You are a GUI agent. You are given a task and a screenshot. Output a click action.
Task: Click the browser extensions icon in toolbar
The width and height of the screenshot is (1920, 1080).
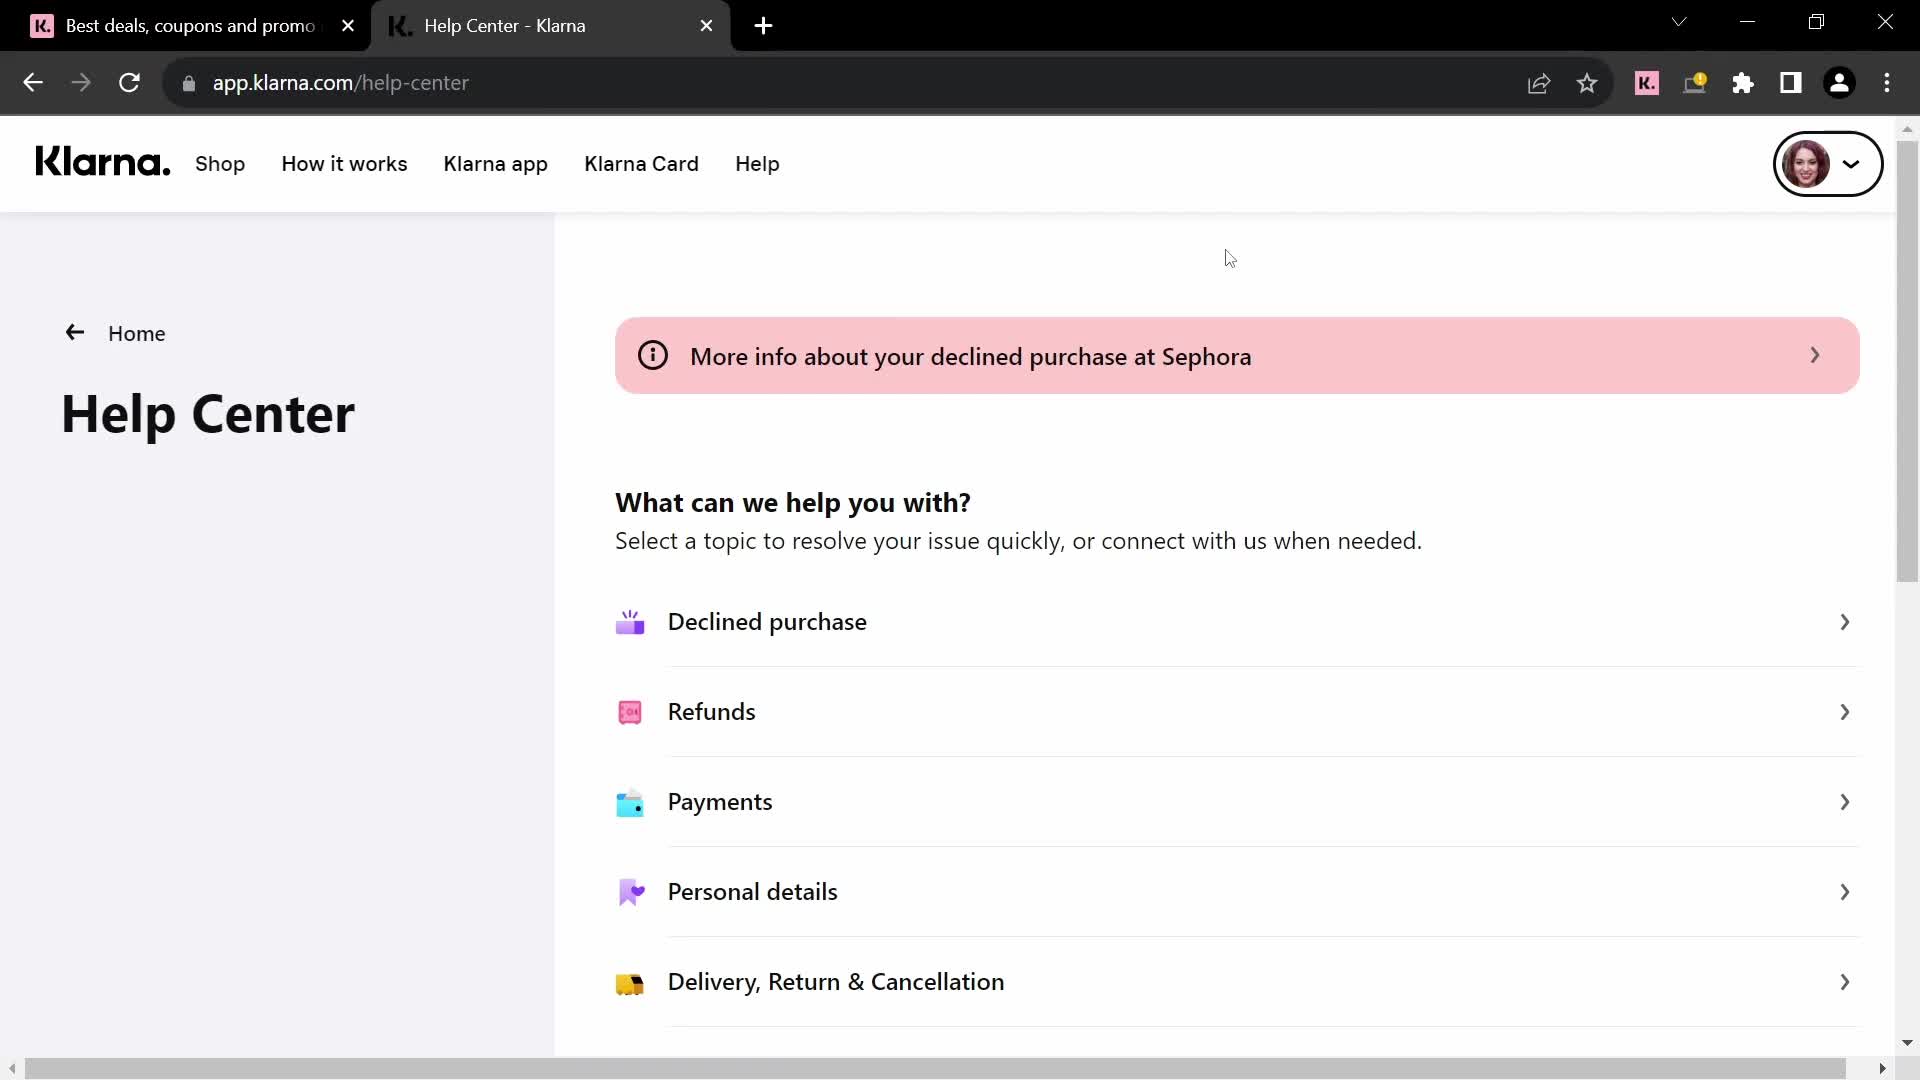pos(1745,83)
